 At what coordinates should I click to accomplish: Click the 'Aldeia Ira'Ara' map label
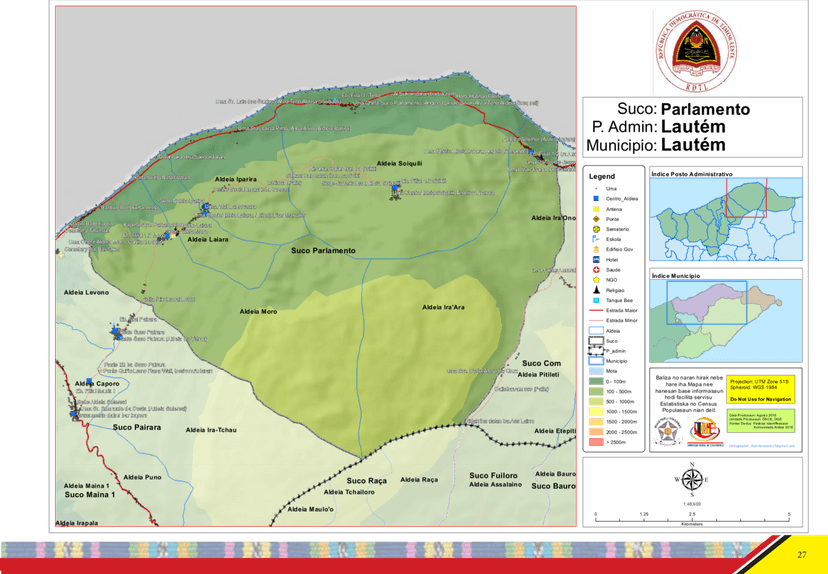click(x=443, y=307)
